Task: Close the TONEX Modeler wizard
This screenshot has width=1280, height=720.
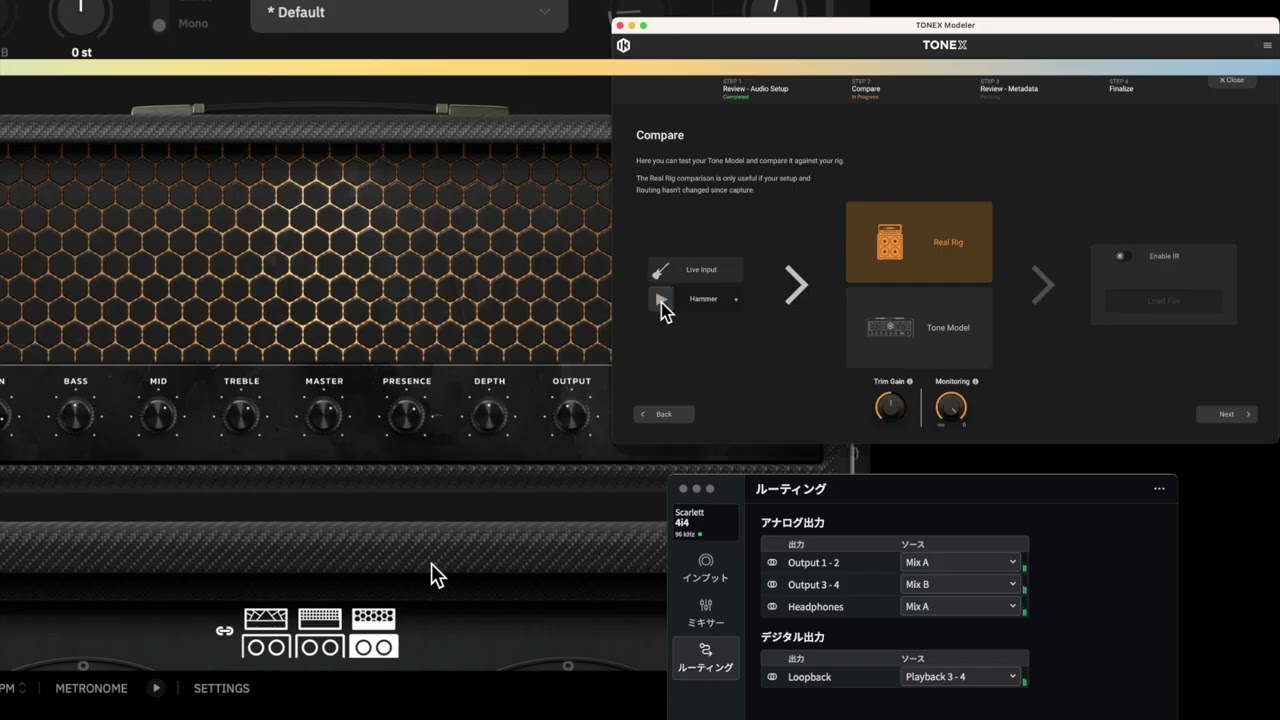Action: (1232, 80)
